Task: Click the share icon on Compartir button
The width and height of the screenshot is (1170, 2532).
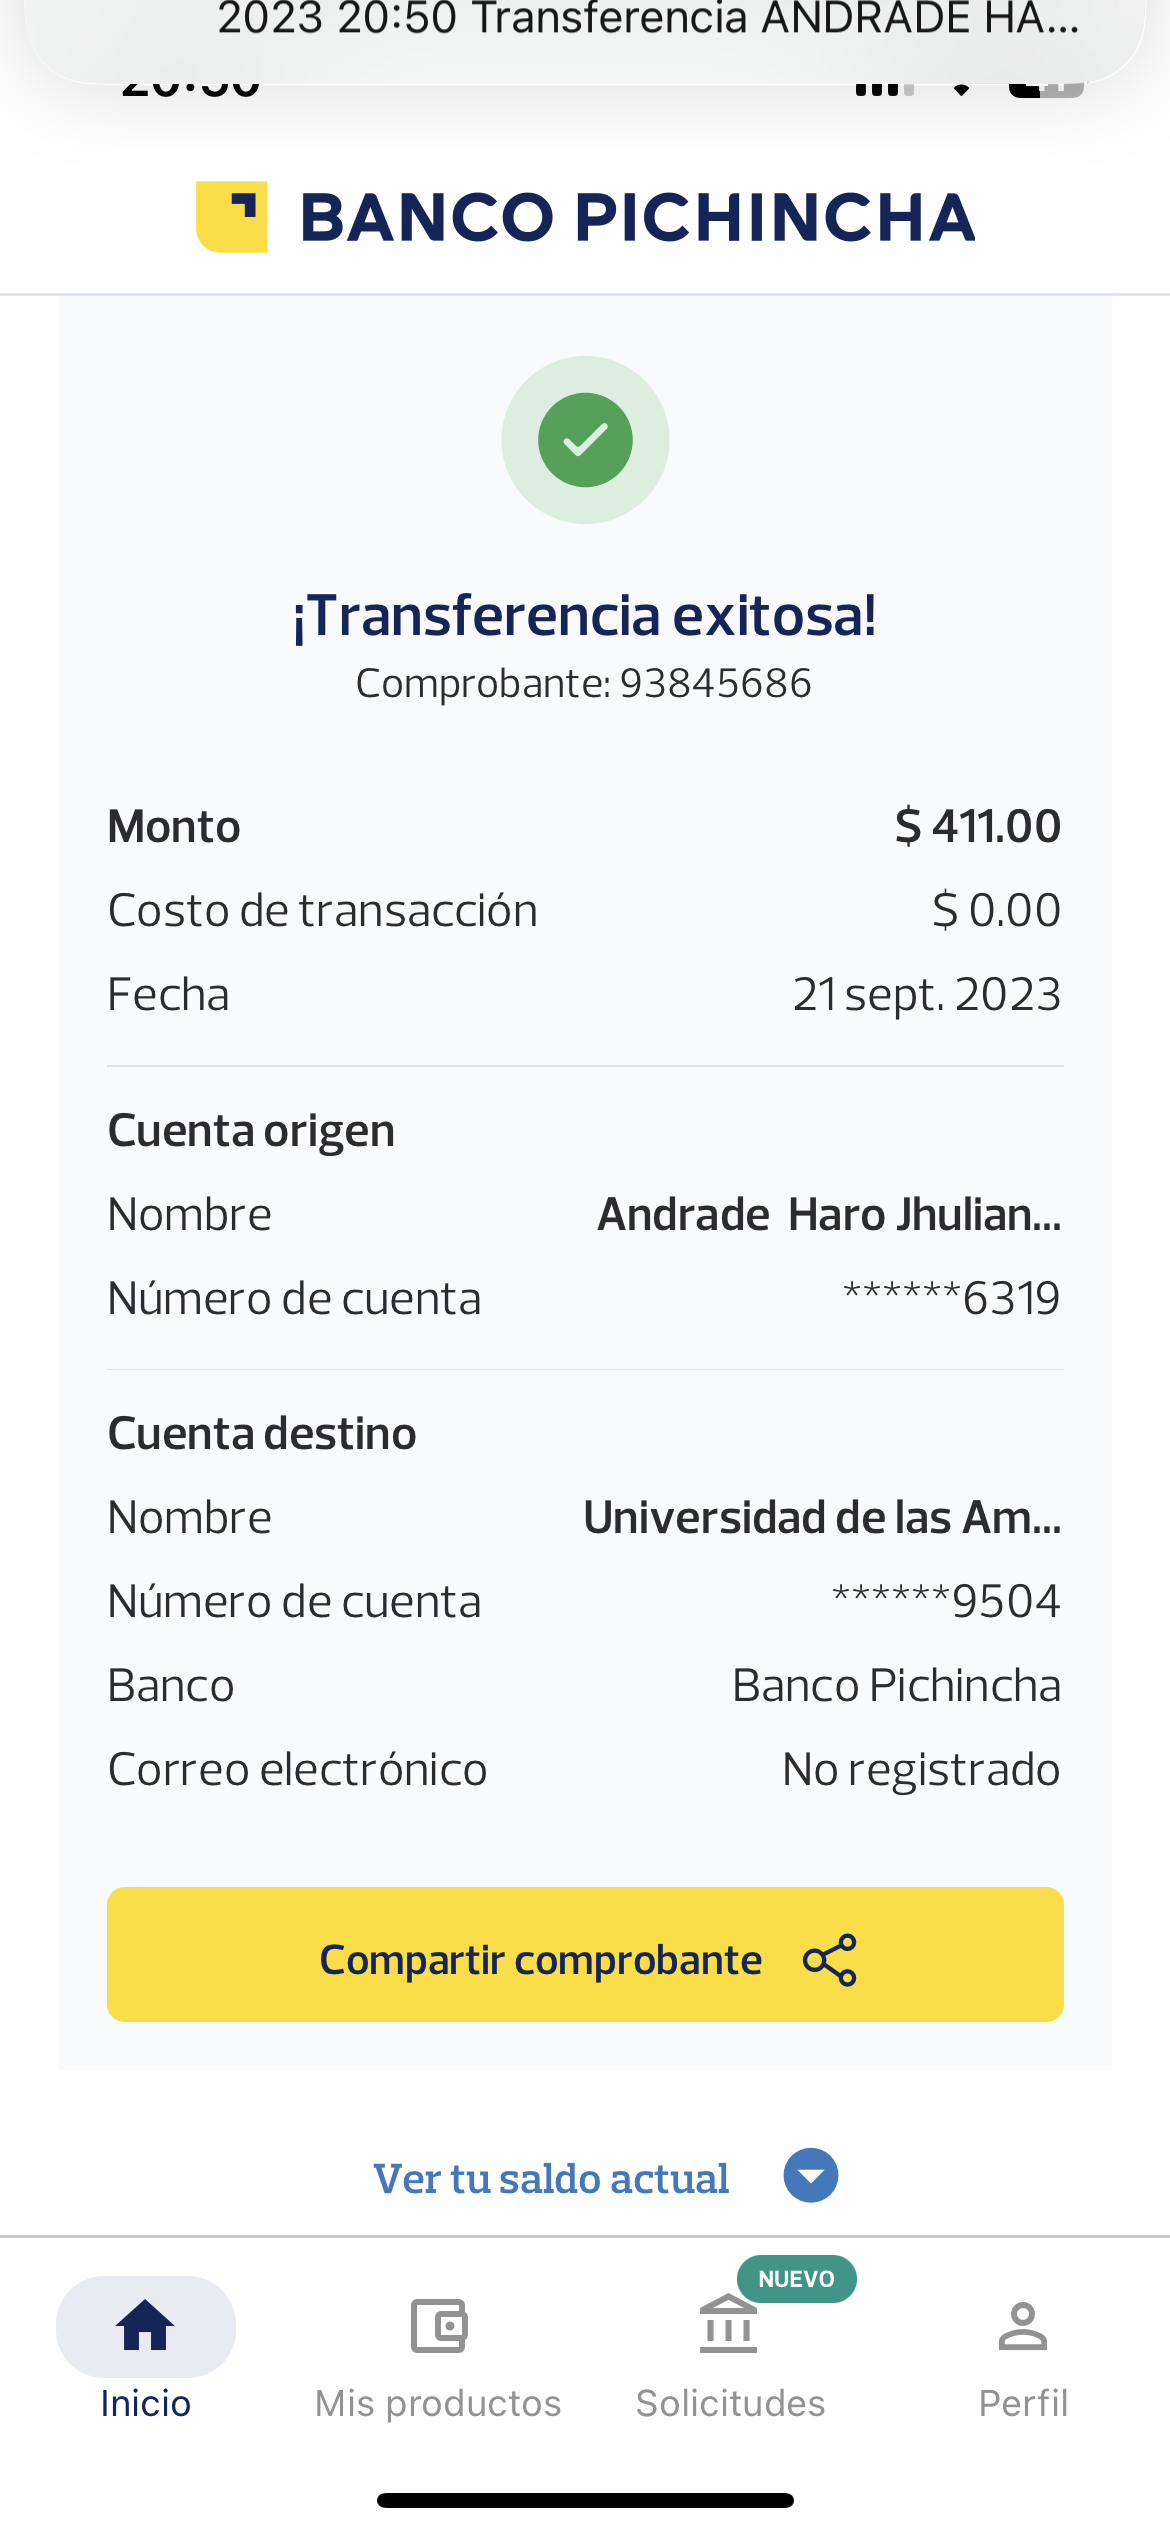Action: pyautogui.click(x=830, y=1960)
